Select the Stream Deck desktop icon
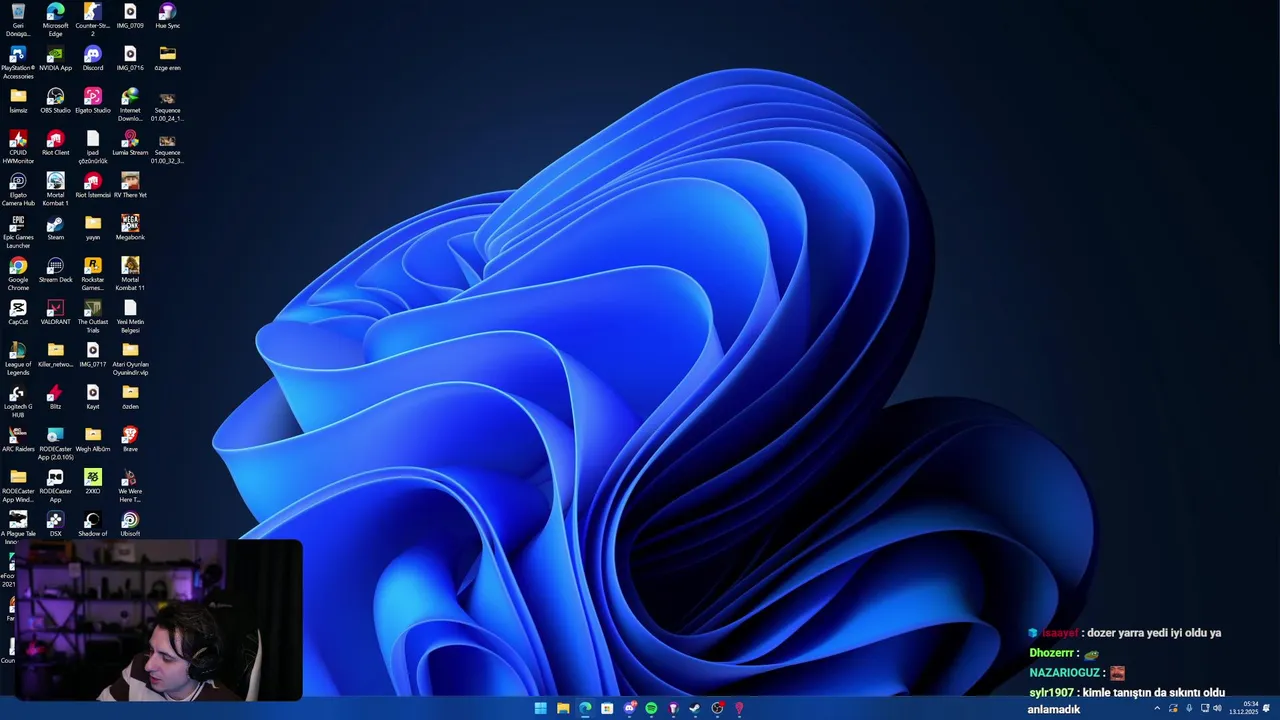The width and height of the screenshot is (1280, 720). (x=55, y=270)
